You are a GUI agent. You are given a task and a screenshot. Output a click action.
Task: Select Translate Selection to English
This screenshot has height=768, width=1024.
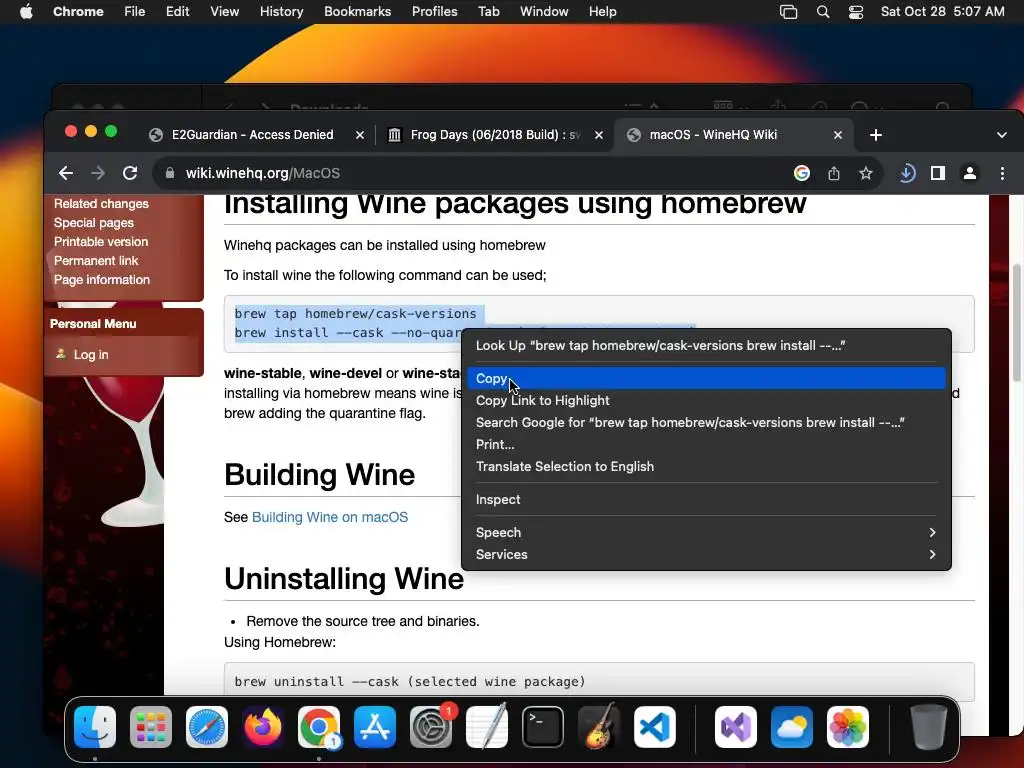point(707,466)
